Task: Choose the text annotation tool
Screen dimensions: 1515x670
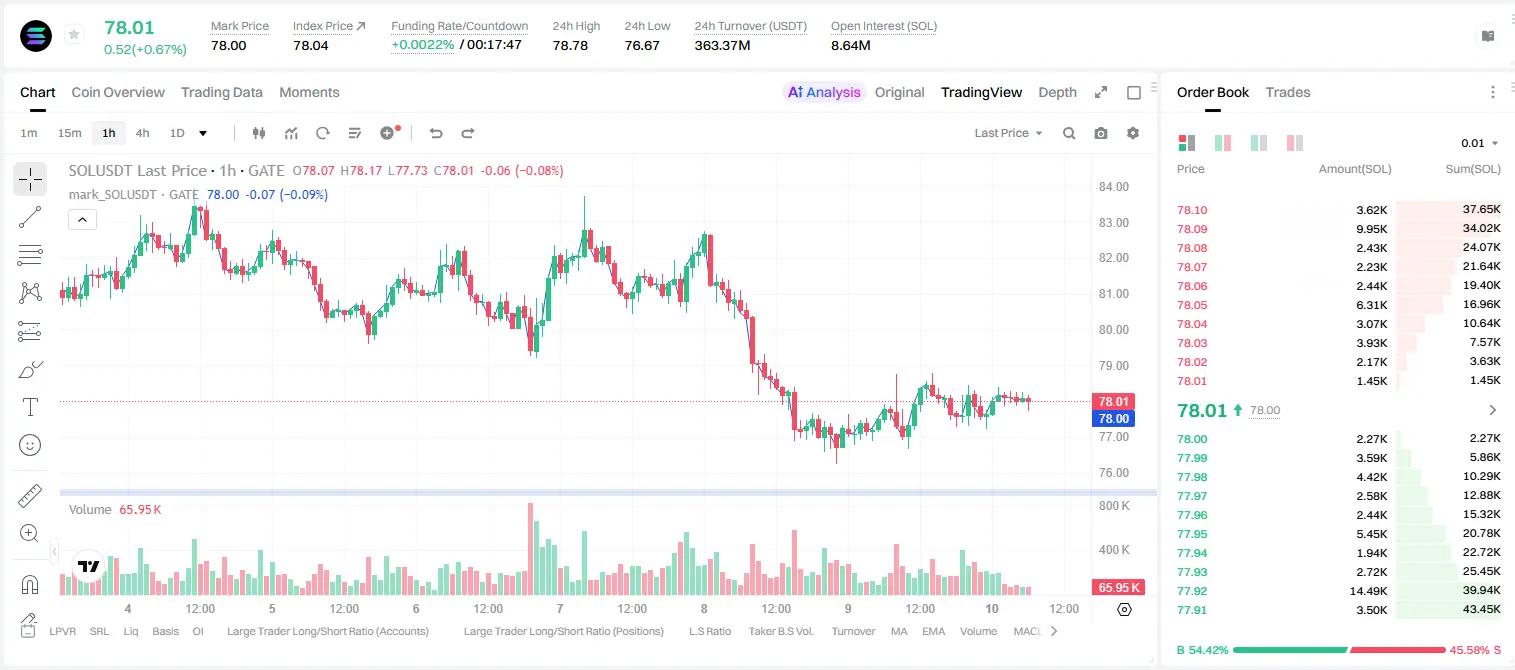Action: click(30, 407)
